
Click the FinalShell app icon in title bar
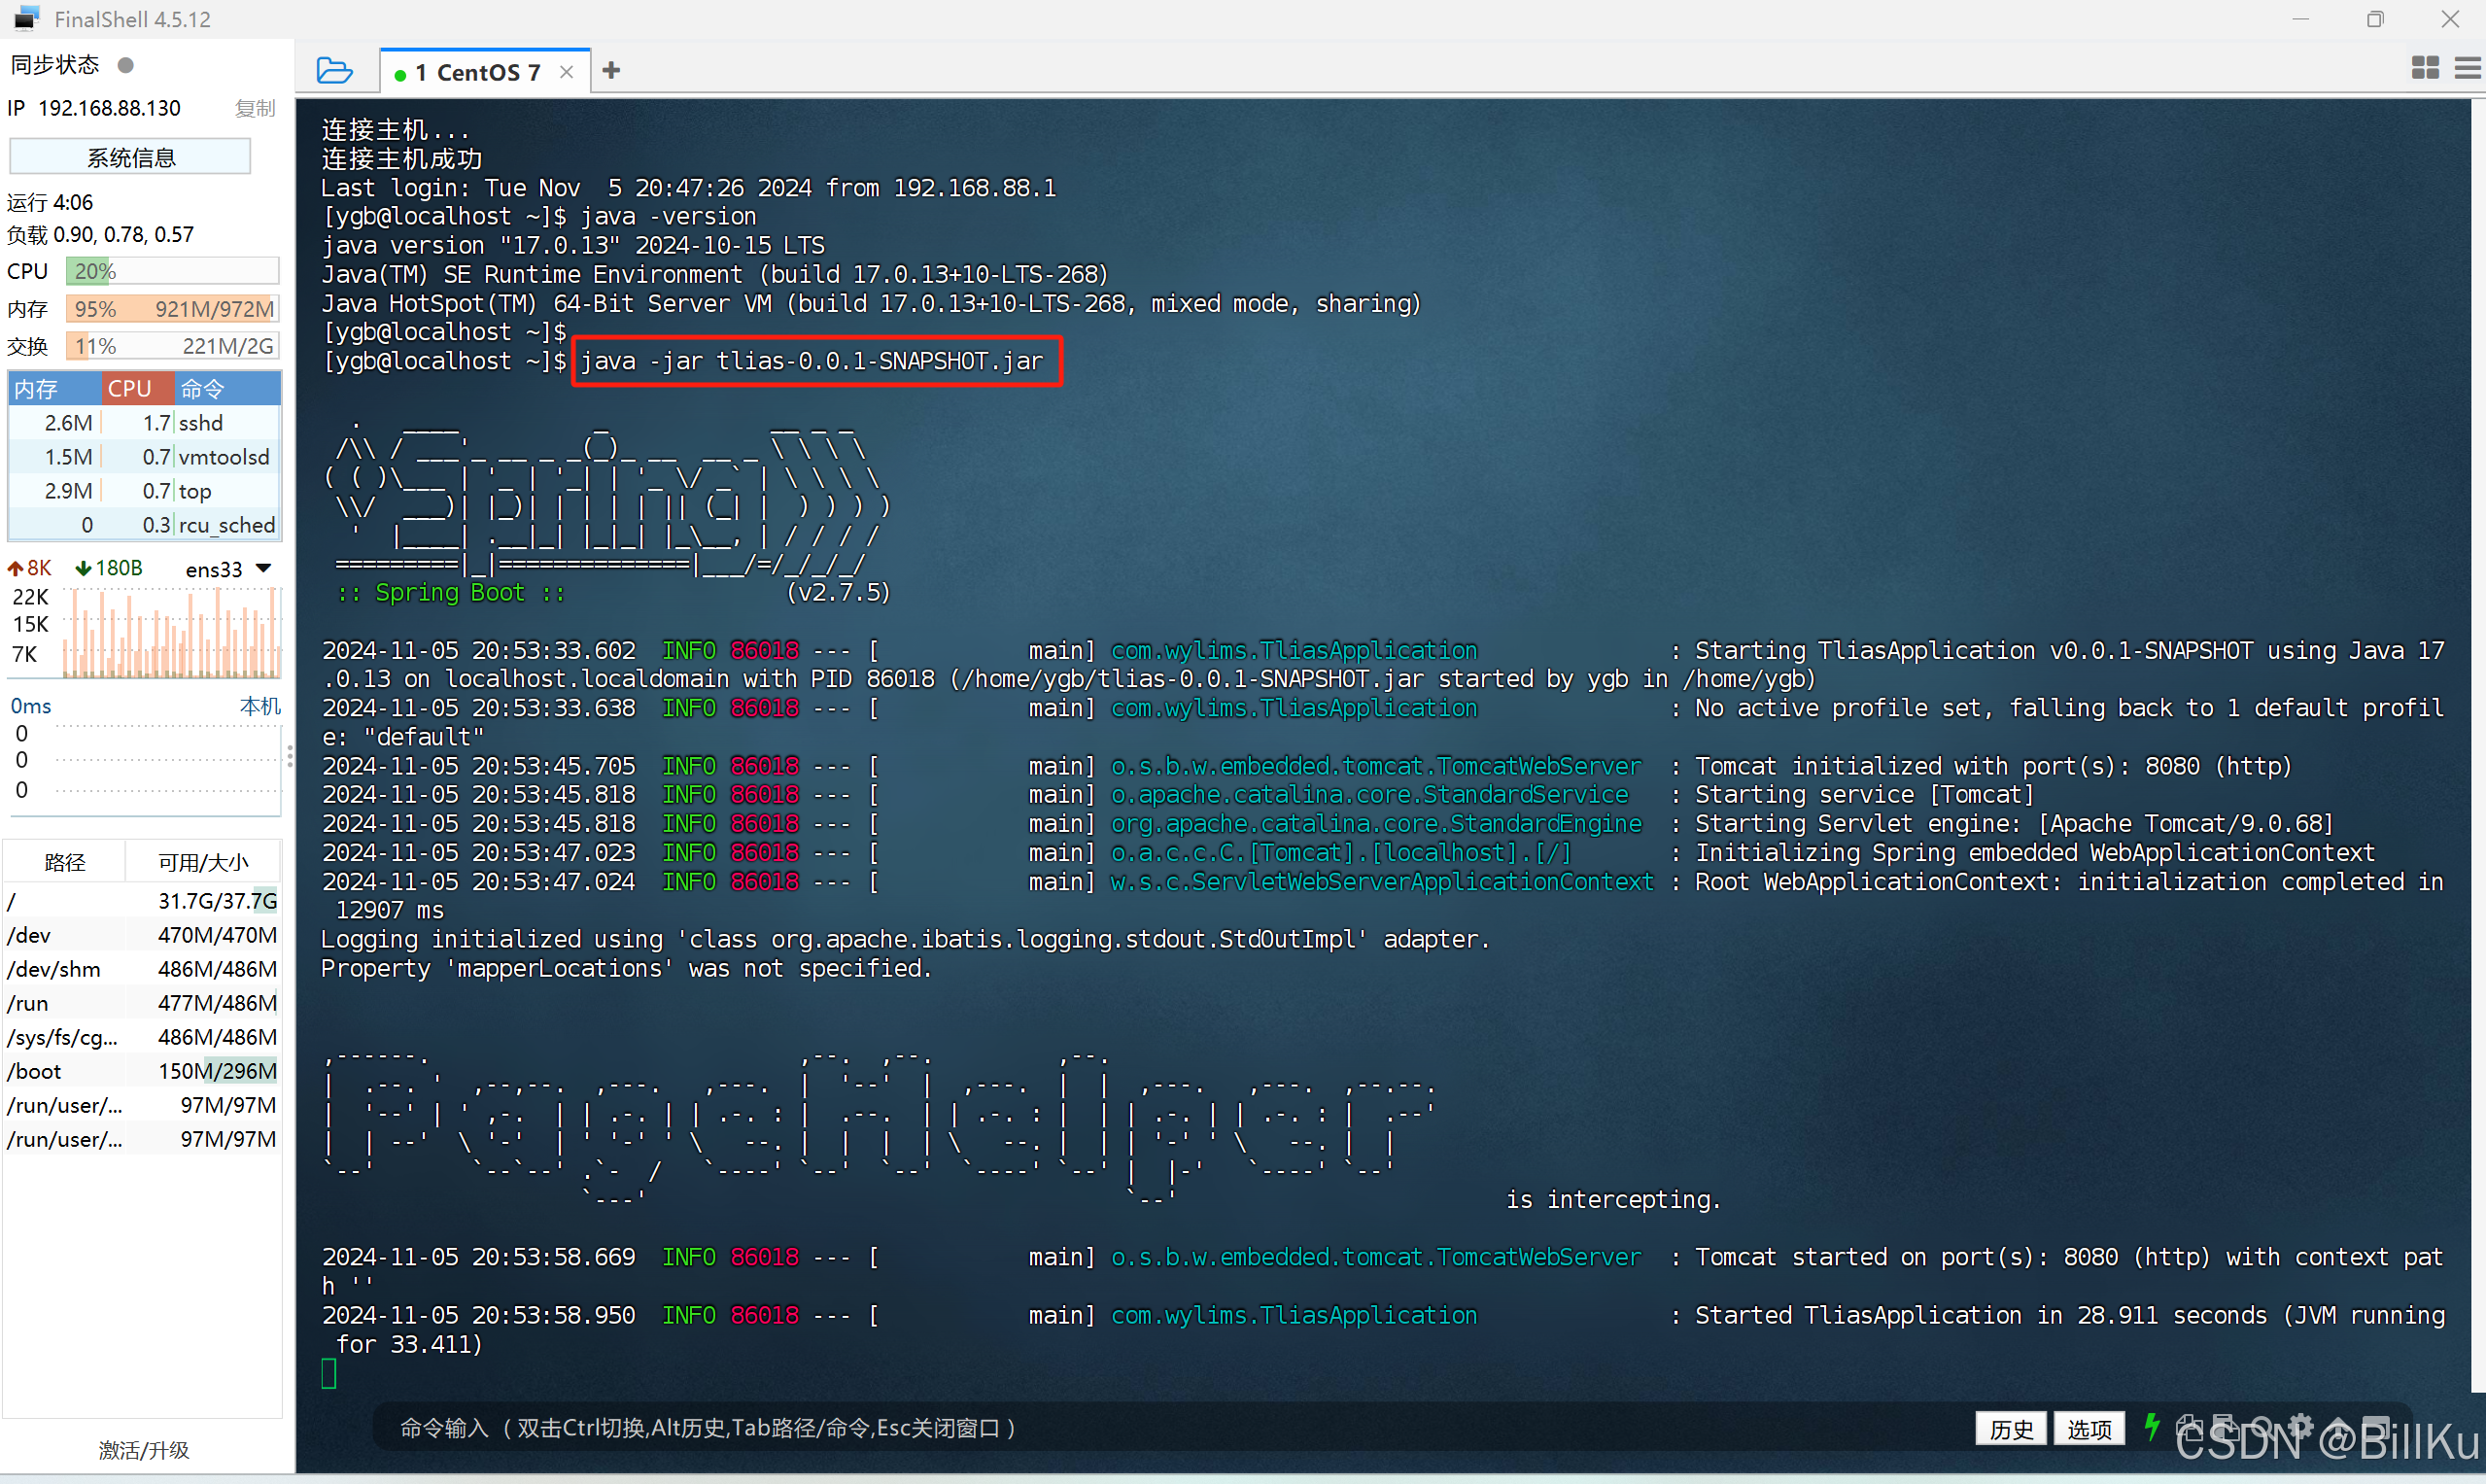pos(27,18)
